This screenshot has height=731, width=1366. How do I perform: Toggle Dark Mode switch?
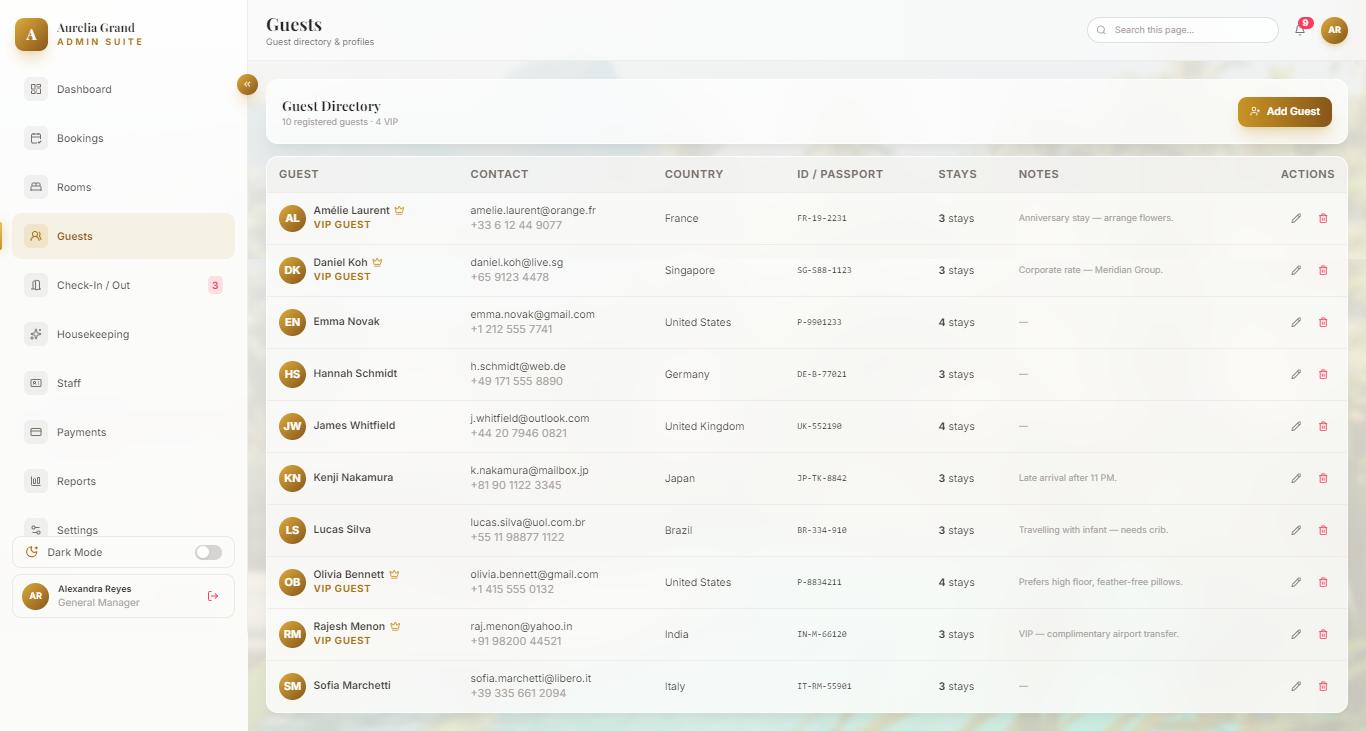tap(208, 552)
